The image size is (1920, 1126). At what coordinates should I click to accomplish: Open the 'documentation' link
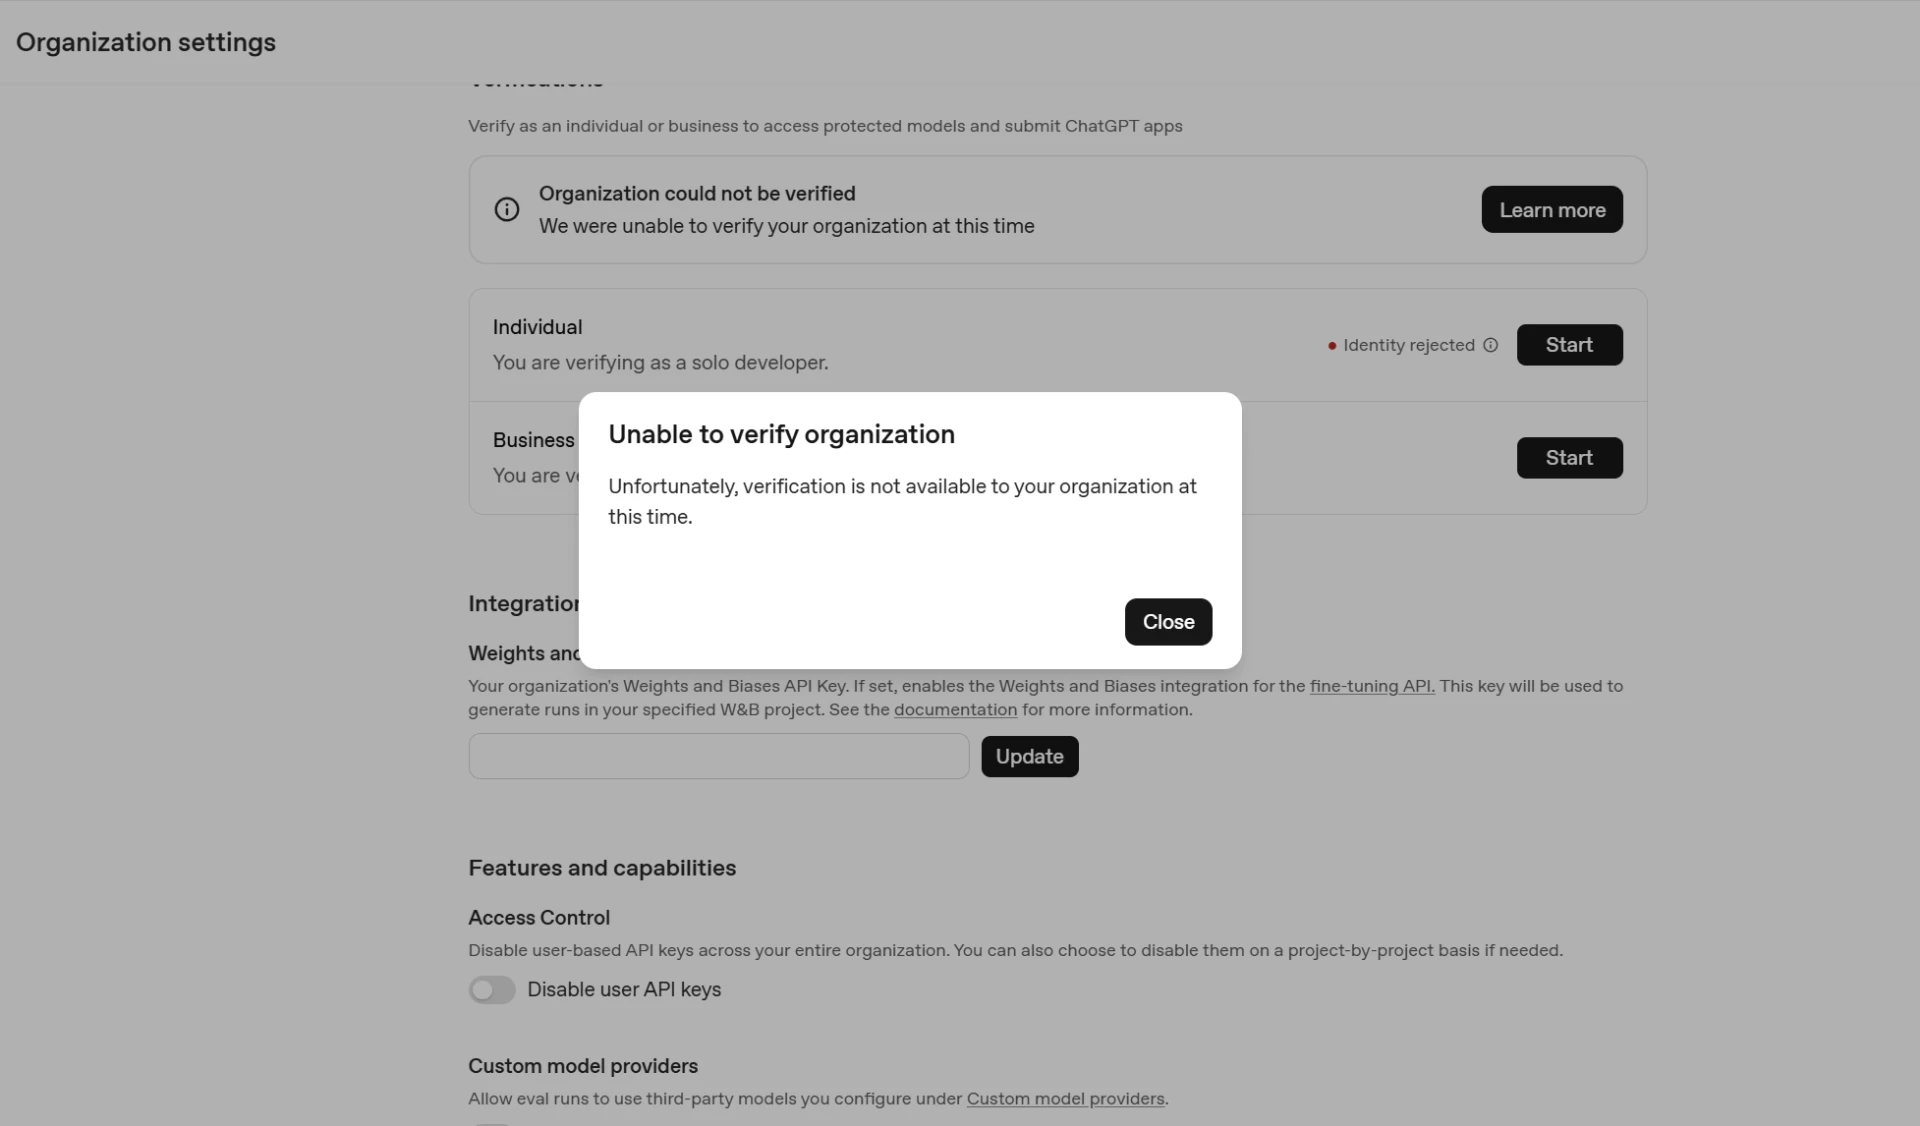click(x=955, y=709)
